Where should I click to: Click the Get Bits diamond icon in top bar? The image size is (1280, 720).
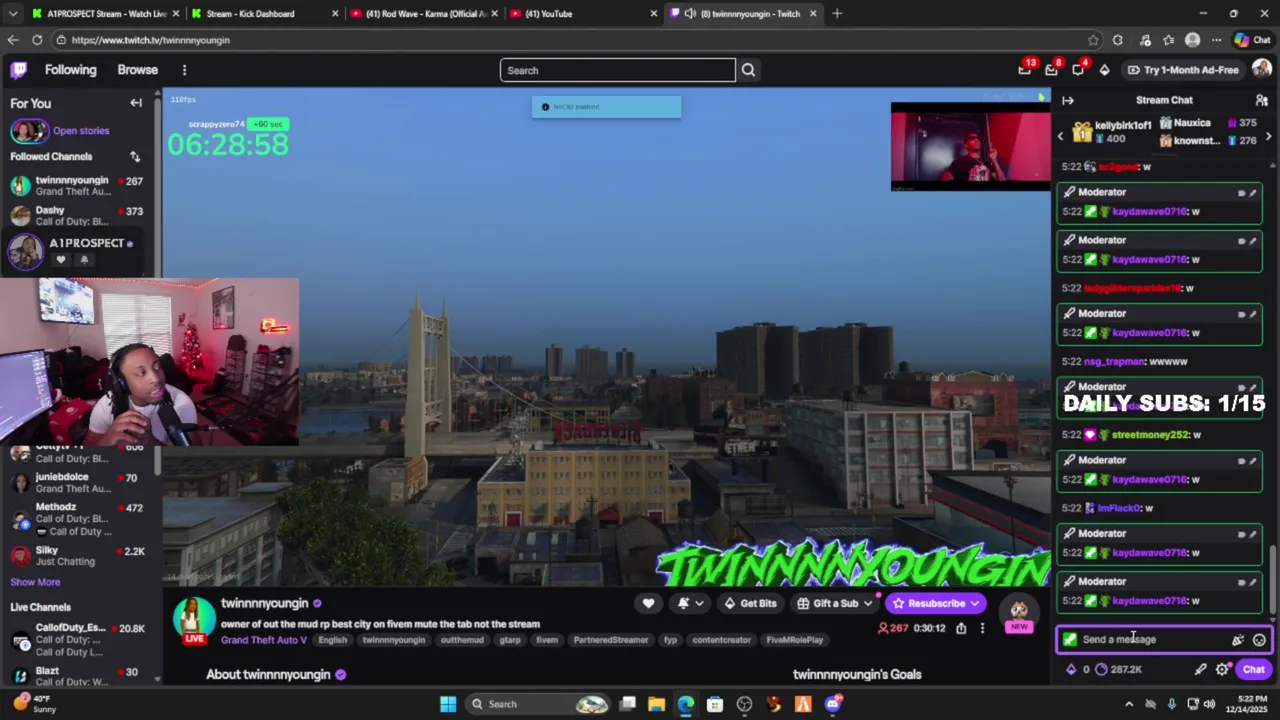tap(1104, 70)
